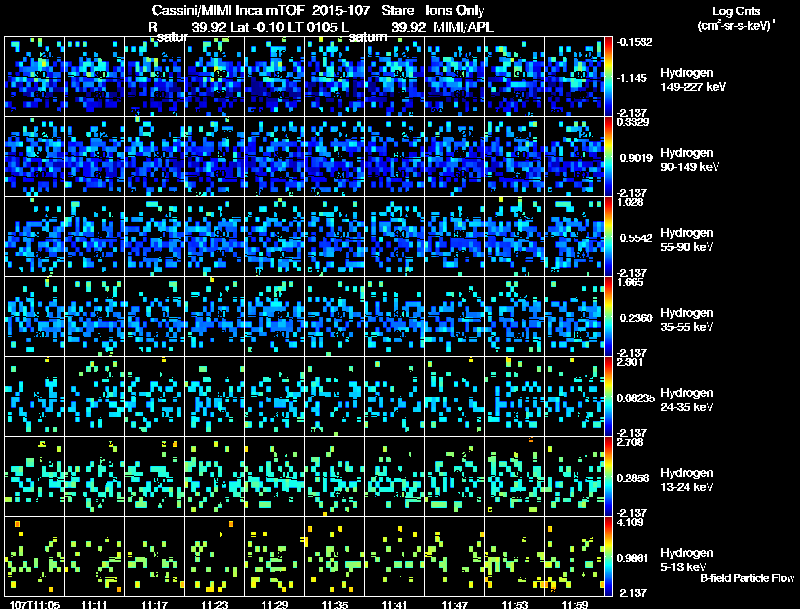The image size is (800, 609).
Task: Click the '11:53' time axis label
Action: (515, 604)
